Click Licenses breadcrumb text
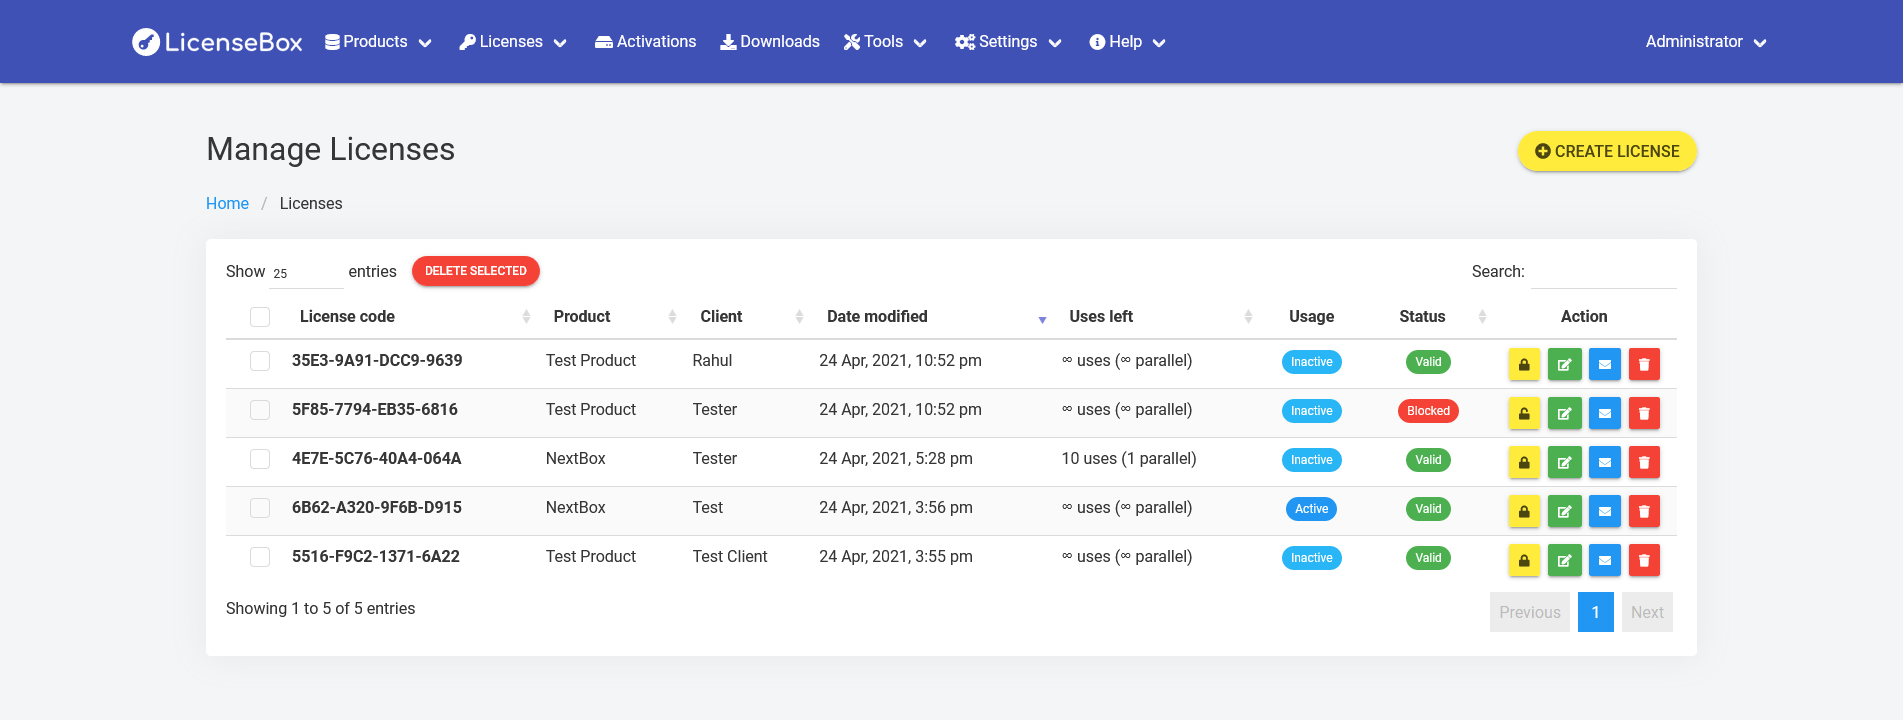 311,203
